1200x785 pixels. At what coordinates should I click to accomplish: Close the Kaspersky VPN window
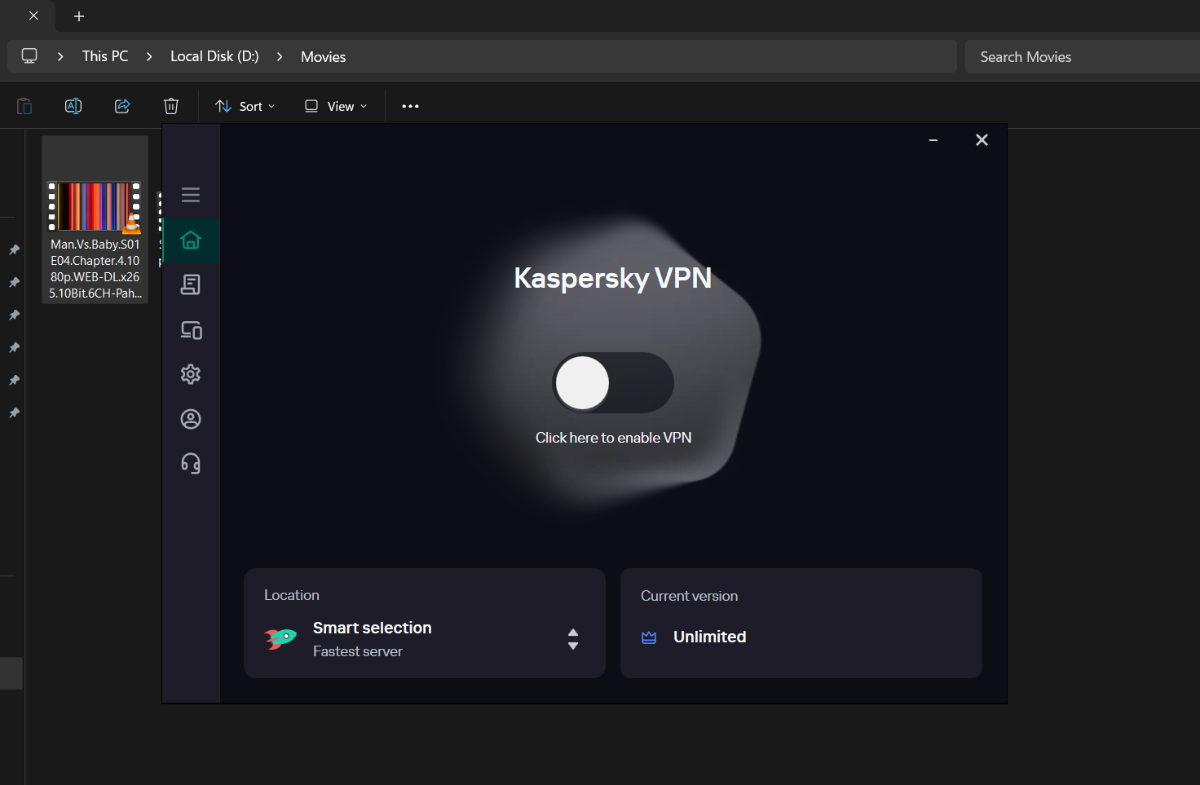(982, 140)
